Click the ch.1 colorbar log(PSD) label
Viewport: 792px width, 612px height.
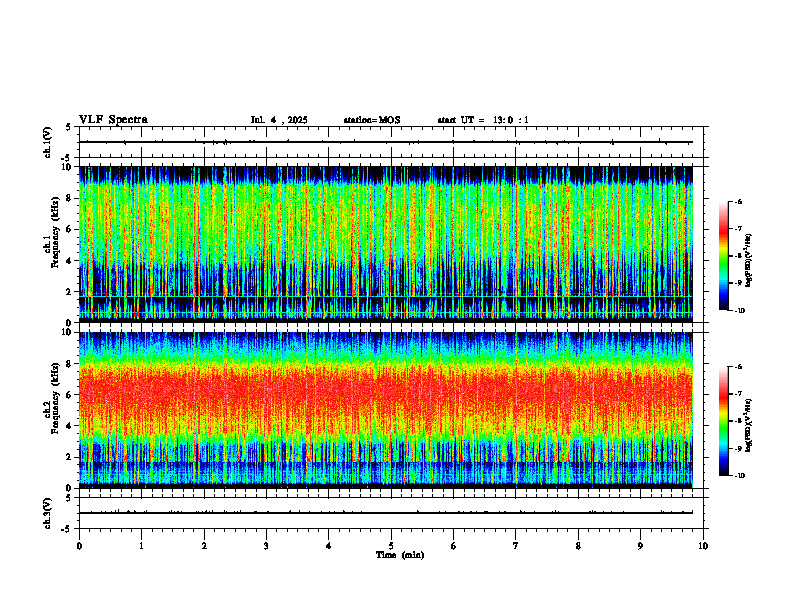tap(748, 261)
